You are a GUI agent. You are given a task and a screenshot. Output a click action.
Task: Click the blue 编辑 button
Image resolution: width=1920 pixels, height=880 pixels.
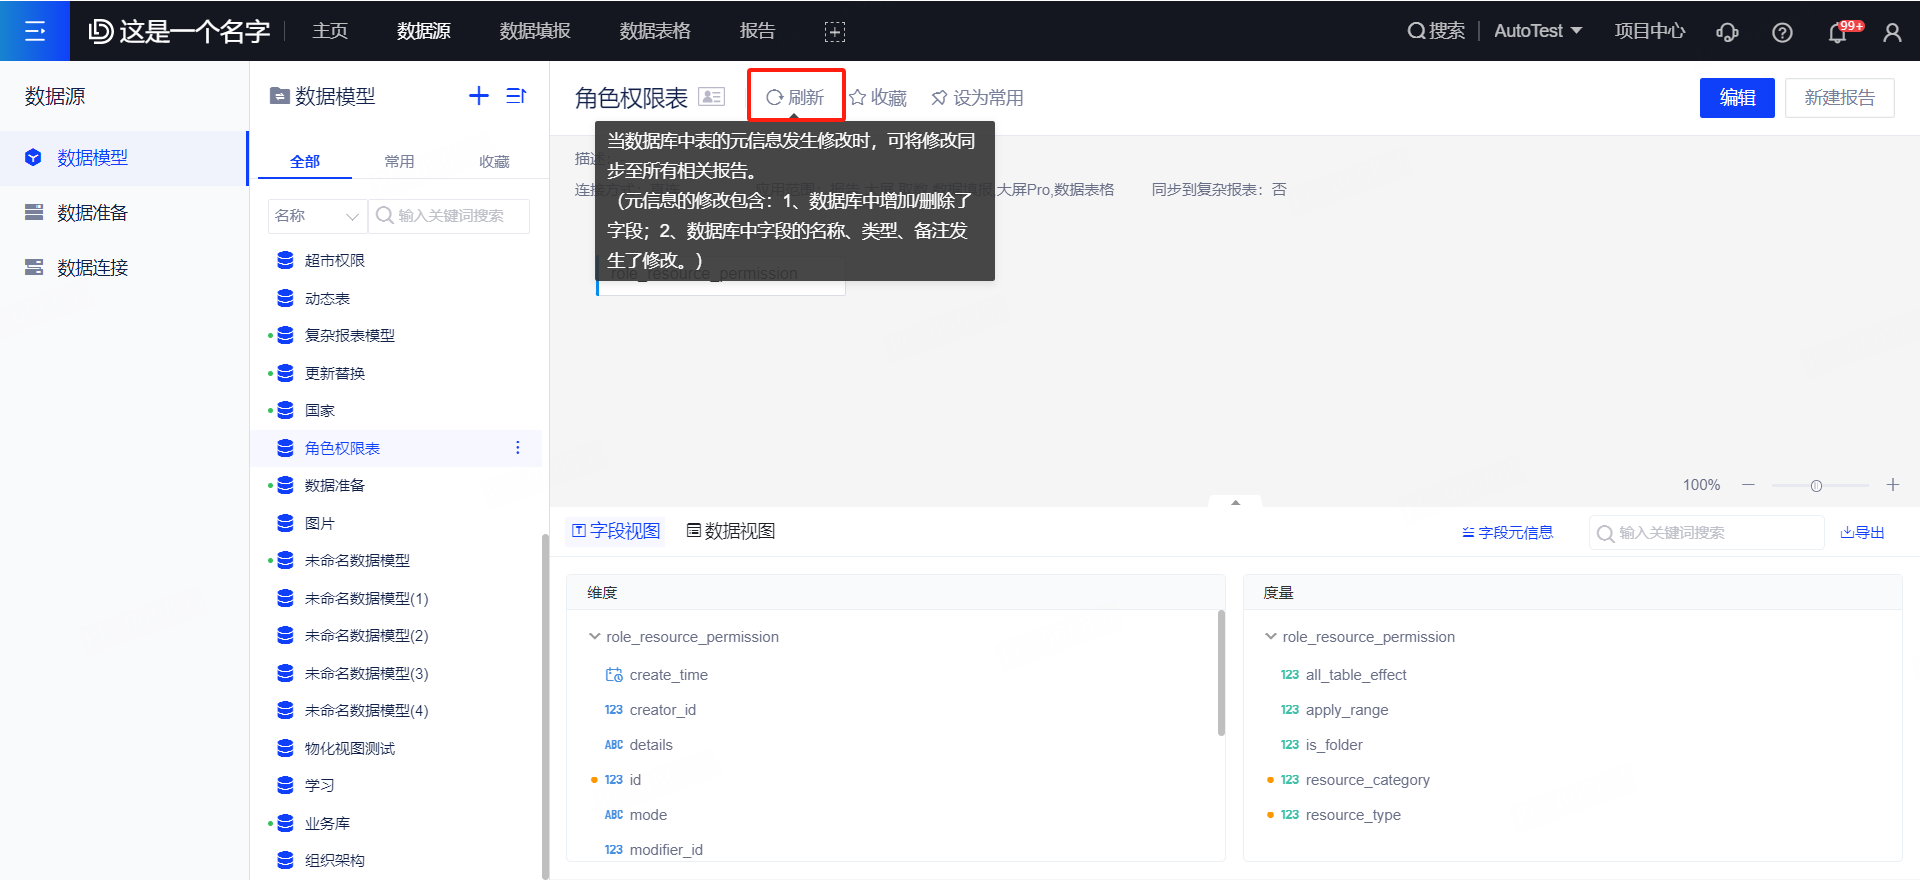pos(1737,98)
